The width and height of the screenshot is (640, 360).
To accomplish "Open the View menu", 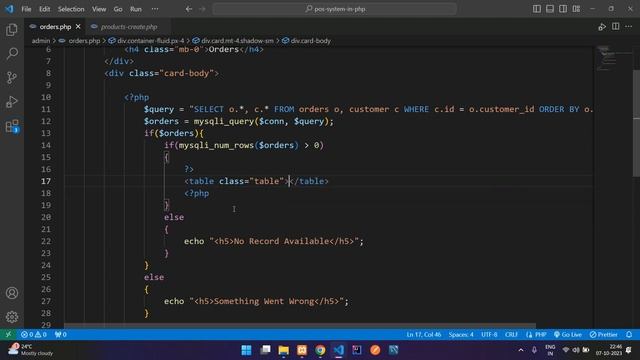I will coord(99,9).
